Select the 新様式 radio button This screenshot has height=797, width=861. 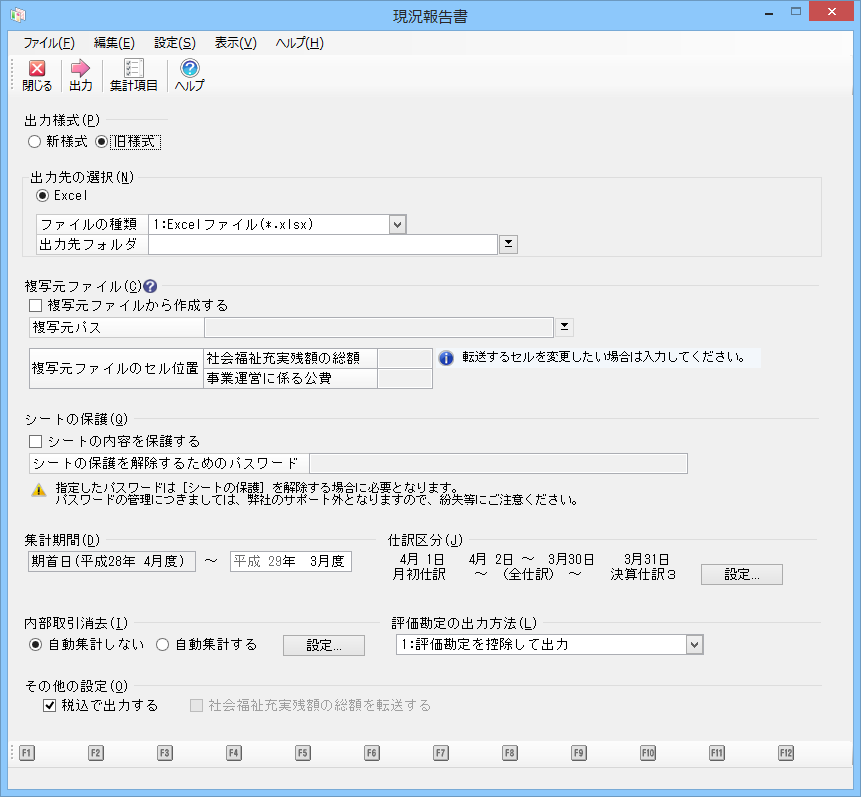pos(34,142)
